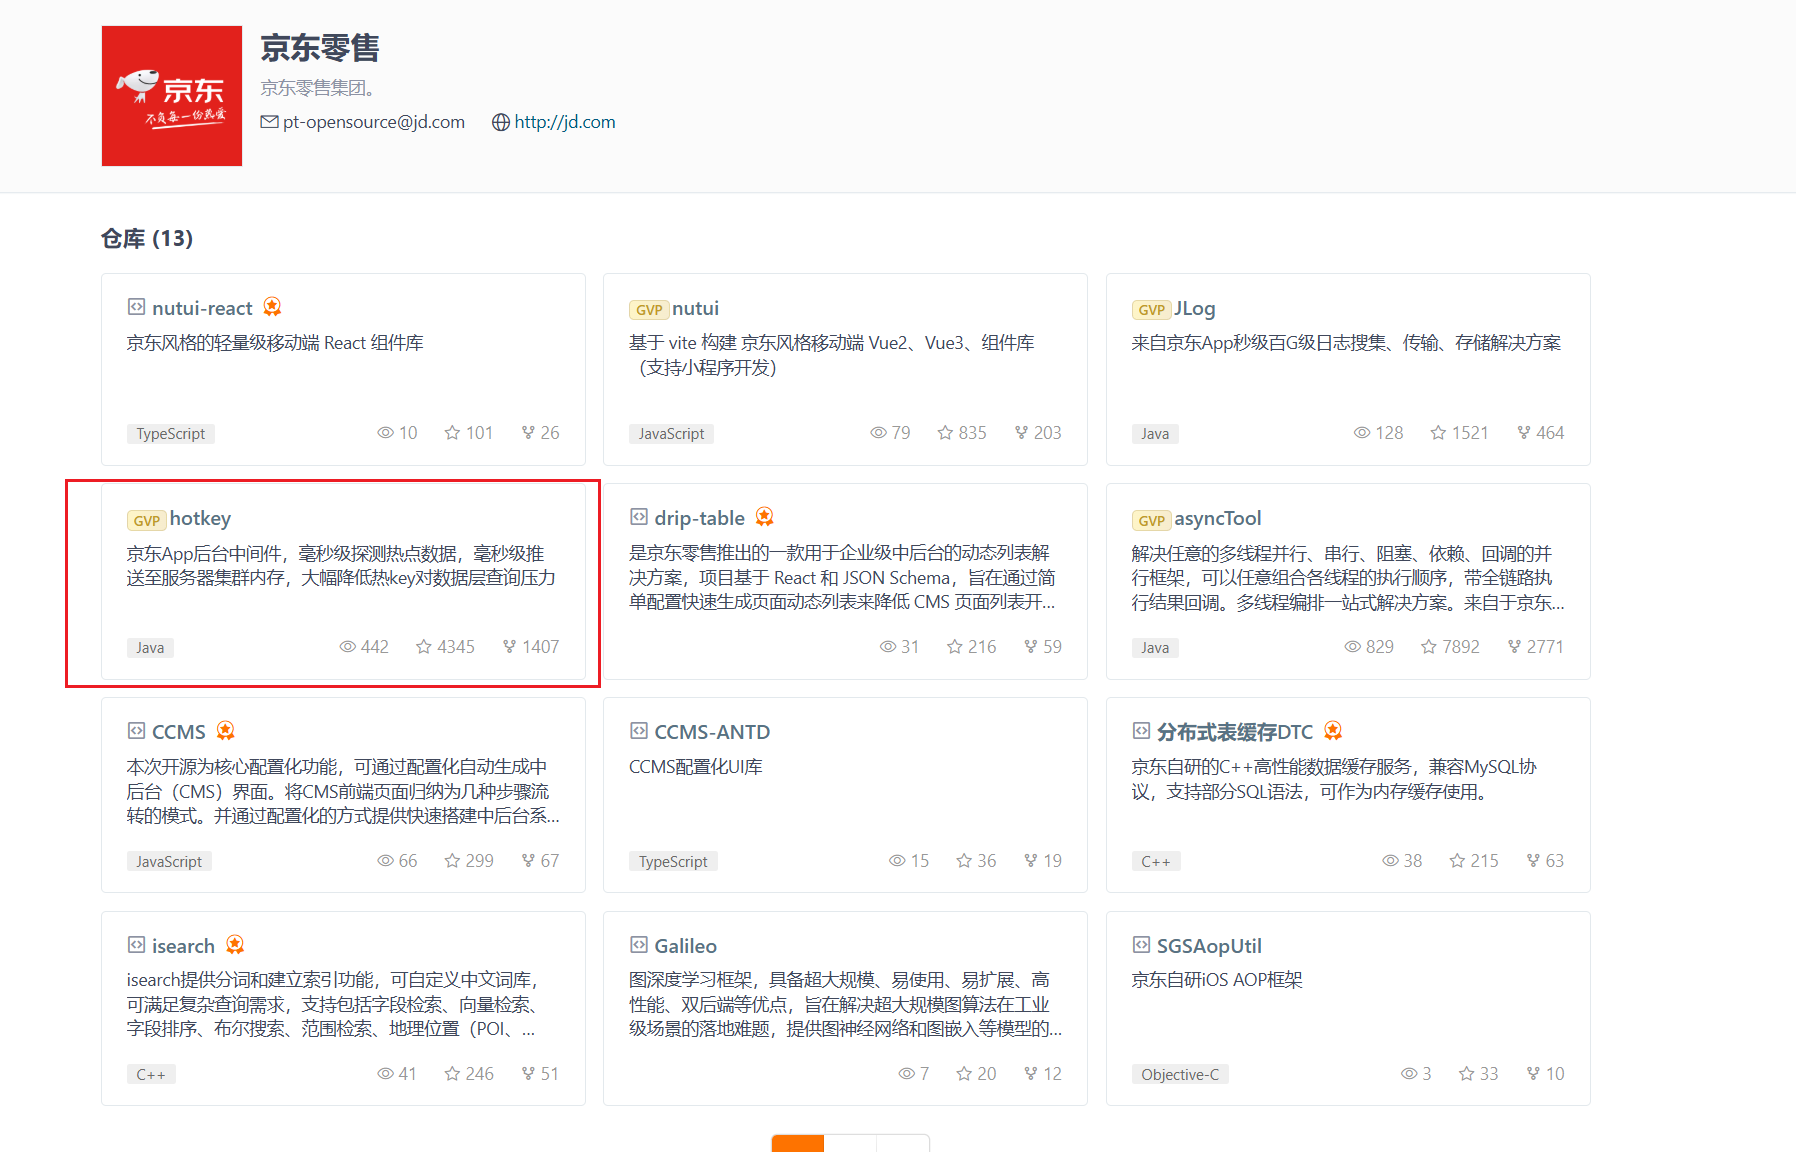Click the star icon on the CCMS card
The image size is (1796, 1152).
[x=452, y=861]
